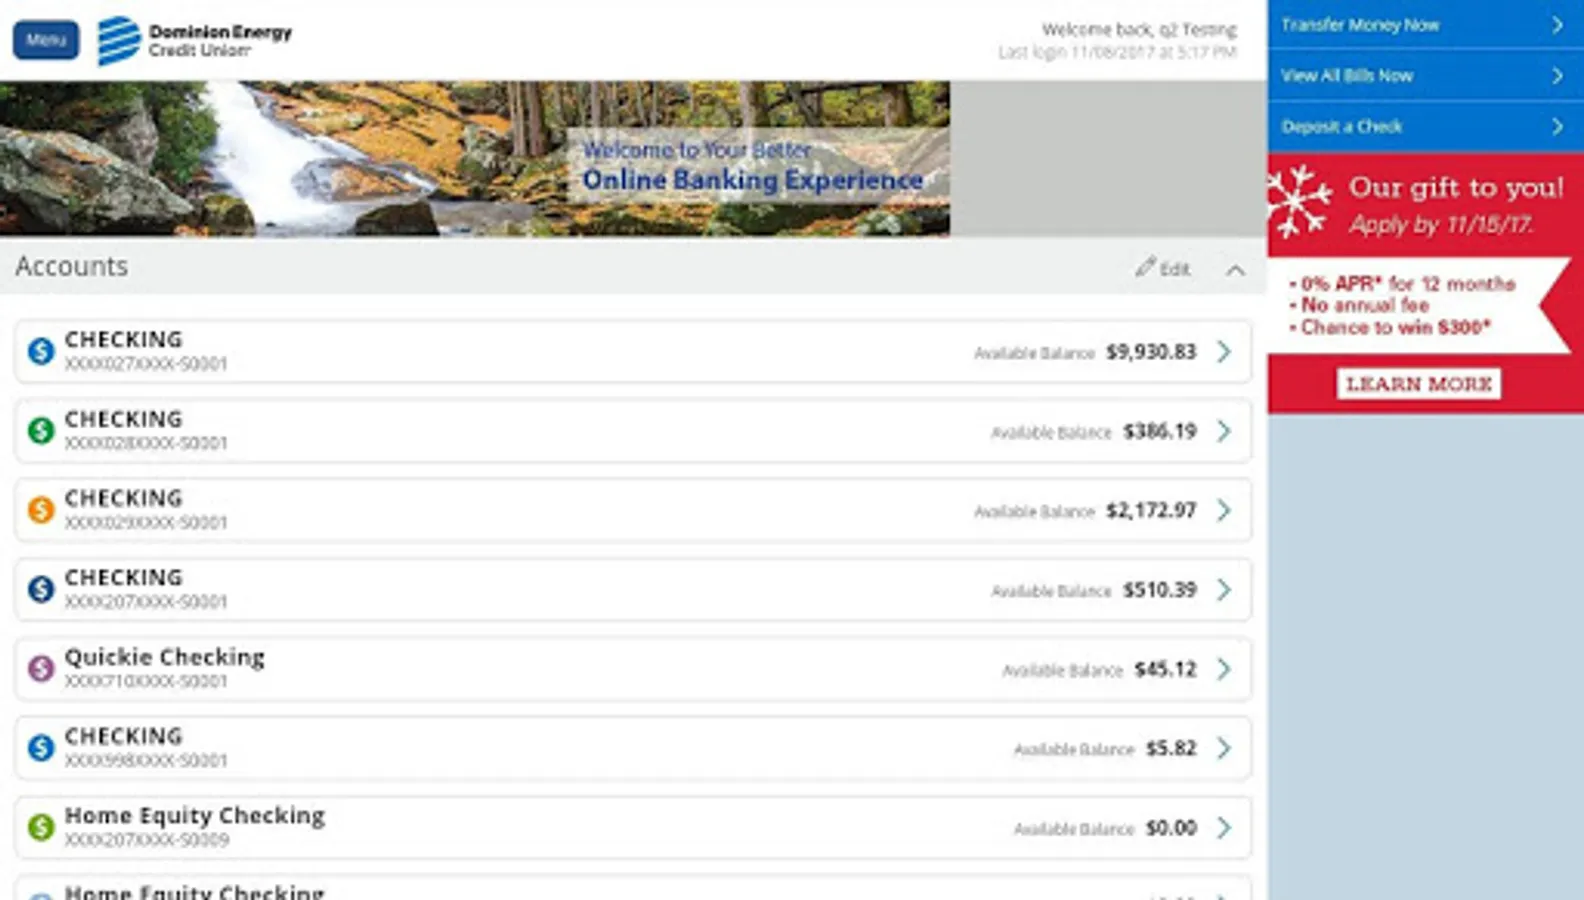Click the chevron beside Deposit a Check

point(1557,127)
